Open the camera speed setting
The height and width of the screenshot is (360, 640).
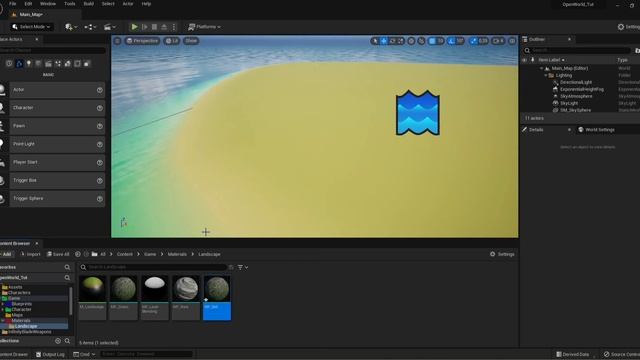(x=498, y=41)
